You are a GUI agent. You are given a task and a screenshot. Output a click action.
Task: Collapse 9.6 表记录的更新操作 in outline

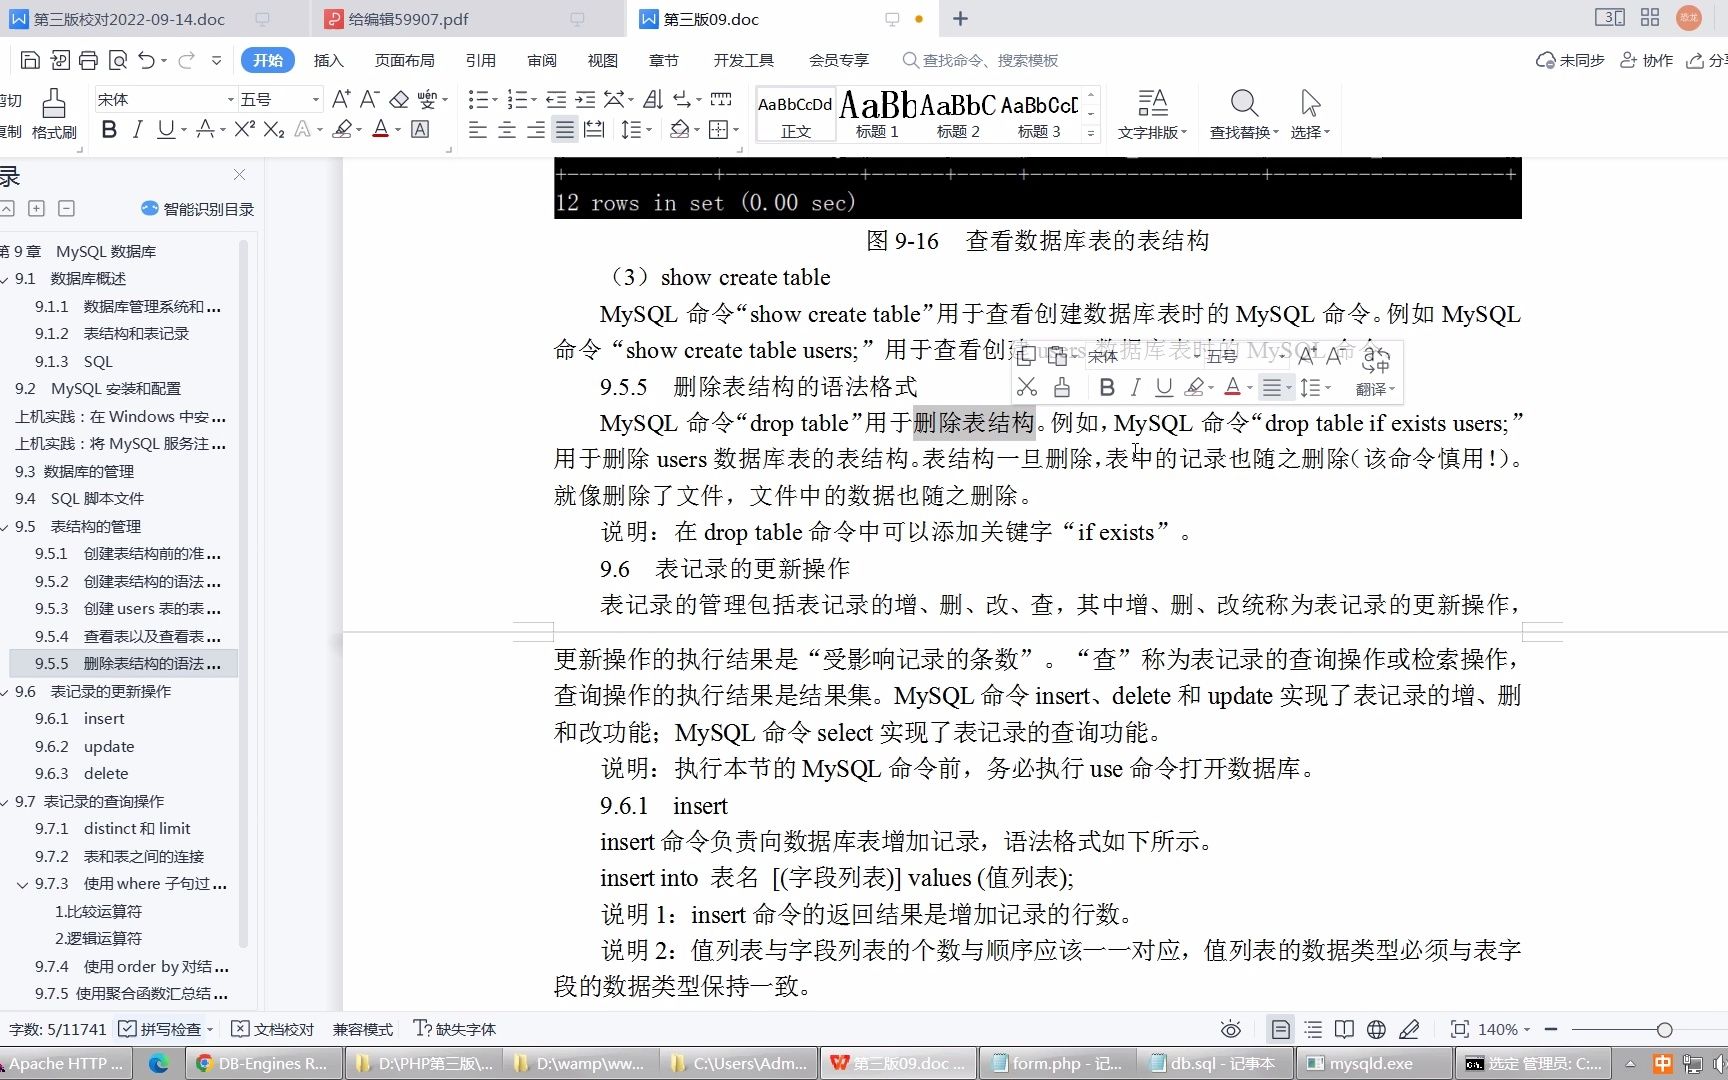click(x=6, y=691)
